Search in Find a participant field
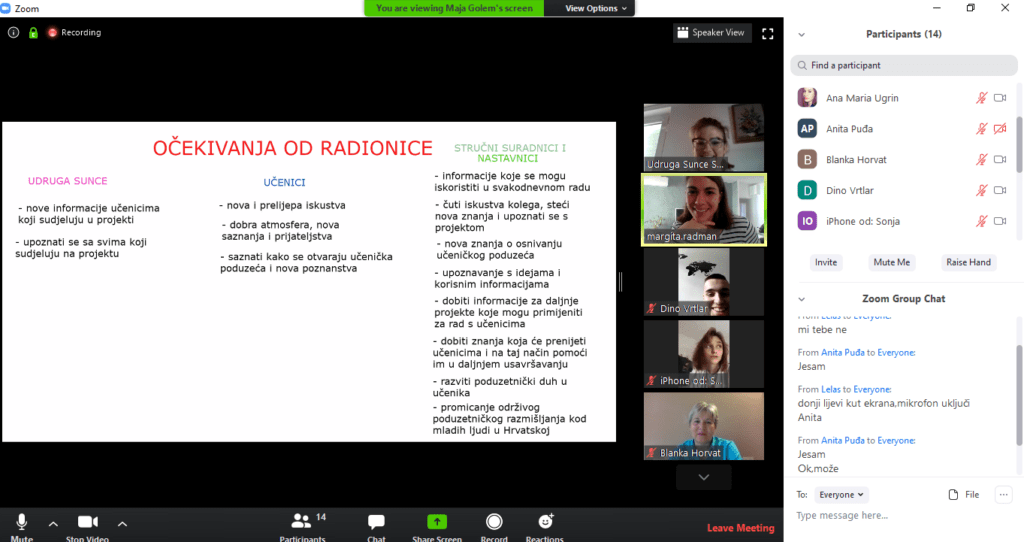The image size is (1024, 542). click(x=904, y=65)
